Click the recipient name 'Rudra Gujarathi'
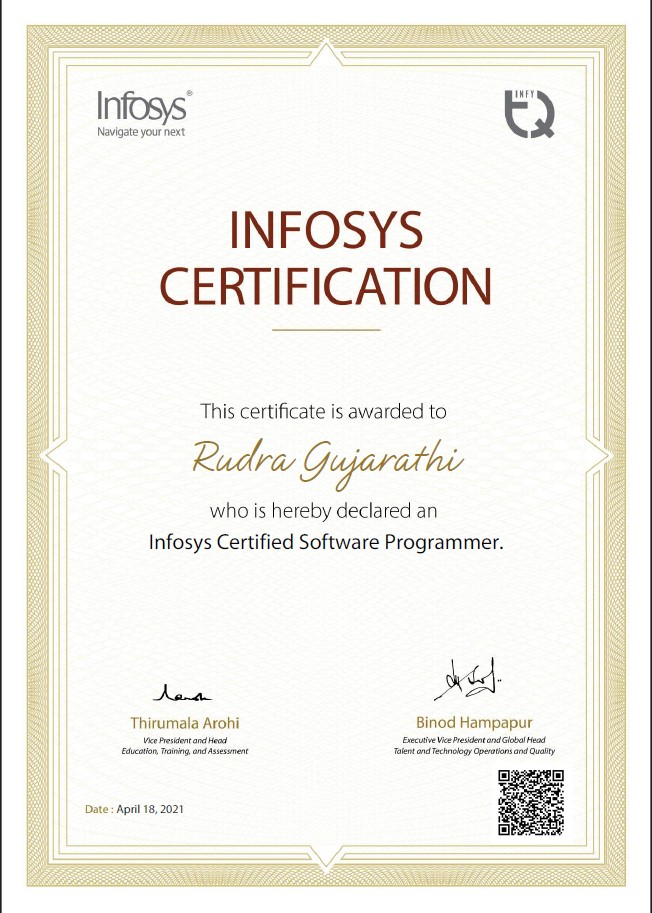Image resolution: width=652 pixels, height=913 pixels. 328,463
